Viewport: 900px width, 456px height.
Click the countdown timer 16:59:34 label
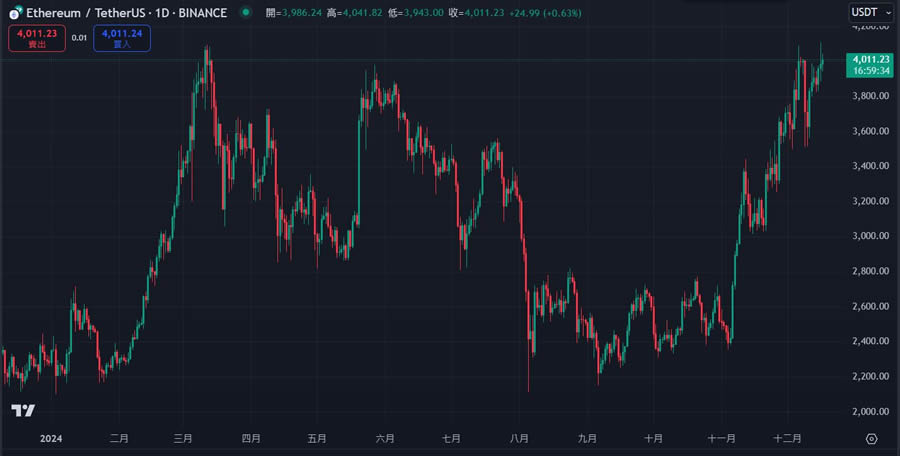[868, 72]
